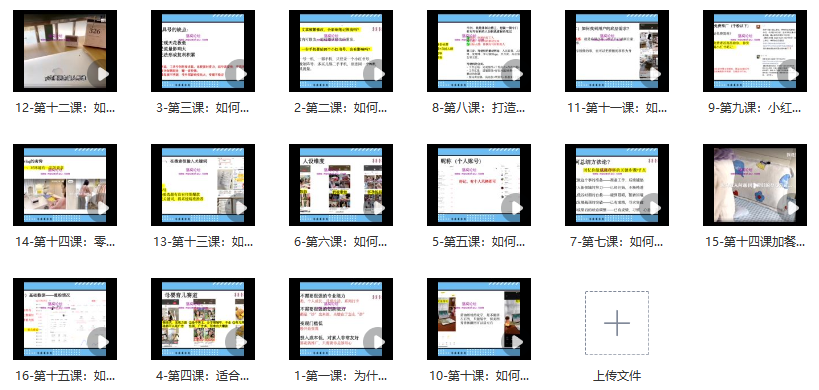This screenshot has height=390, width=819.
Task: Open the thumbnail of lesson 13-第十三课
Action: point(203,185)
